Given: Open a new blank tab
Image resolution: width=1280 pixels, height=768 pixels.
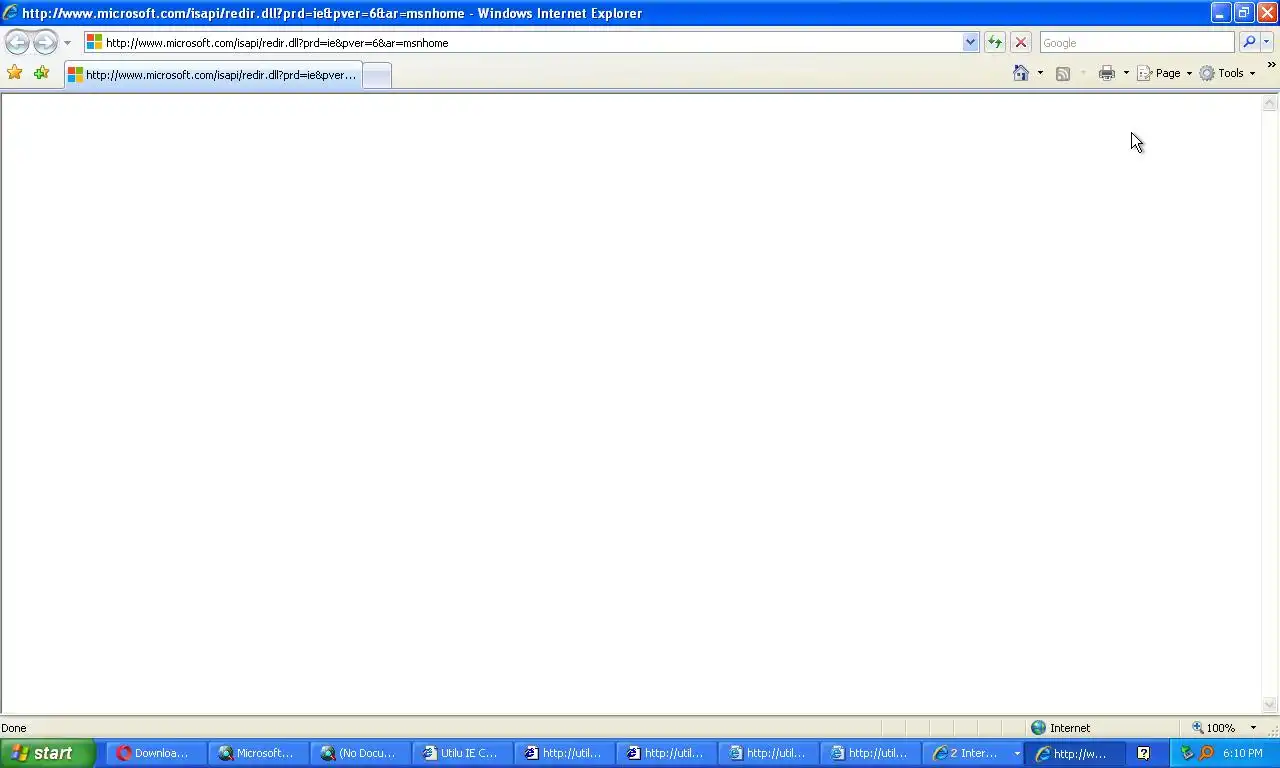Looking at the screenshot, I should (x=376, y=75).
